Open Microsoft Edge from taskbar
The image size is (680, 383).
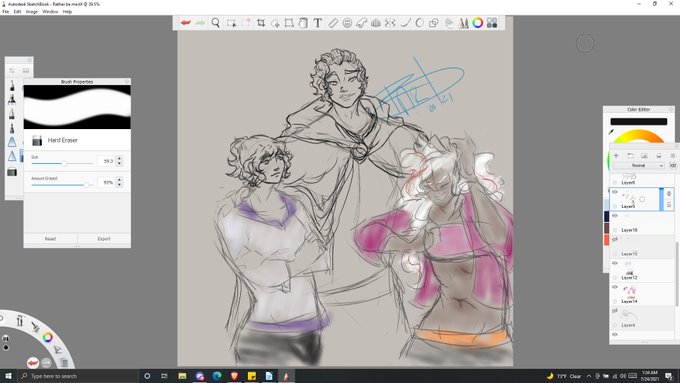[x=217, y=376]
